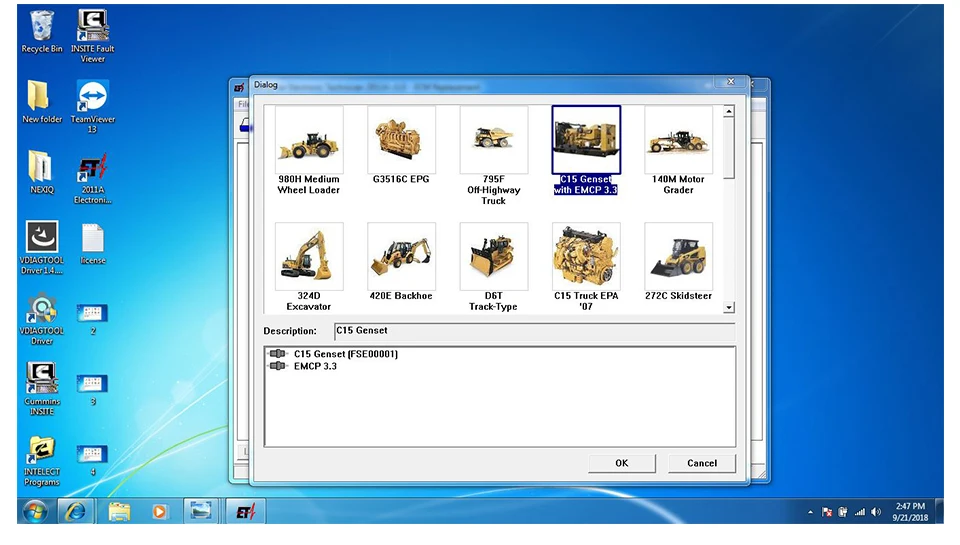Click the ECM icon beside EMCP 3.3
This screenshot has height=545, width=960.
coord(278,366)
